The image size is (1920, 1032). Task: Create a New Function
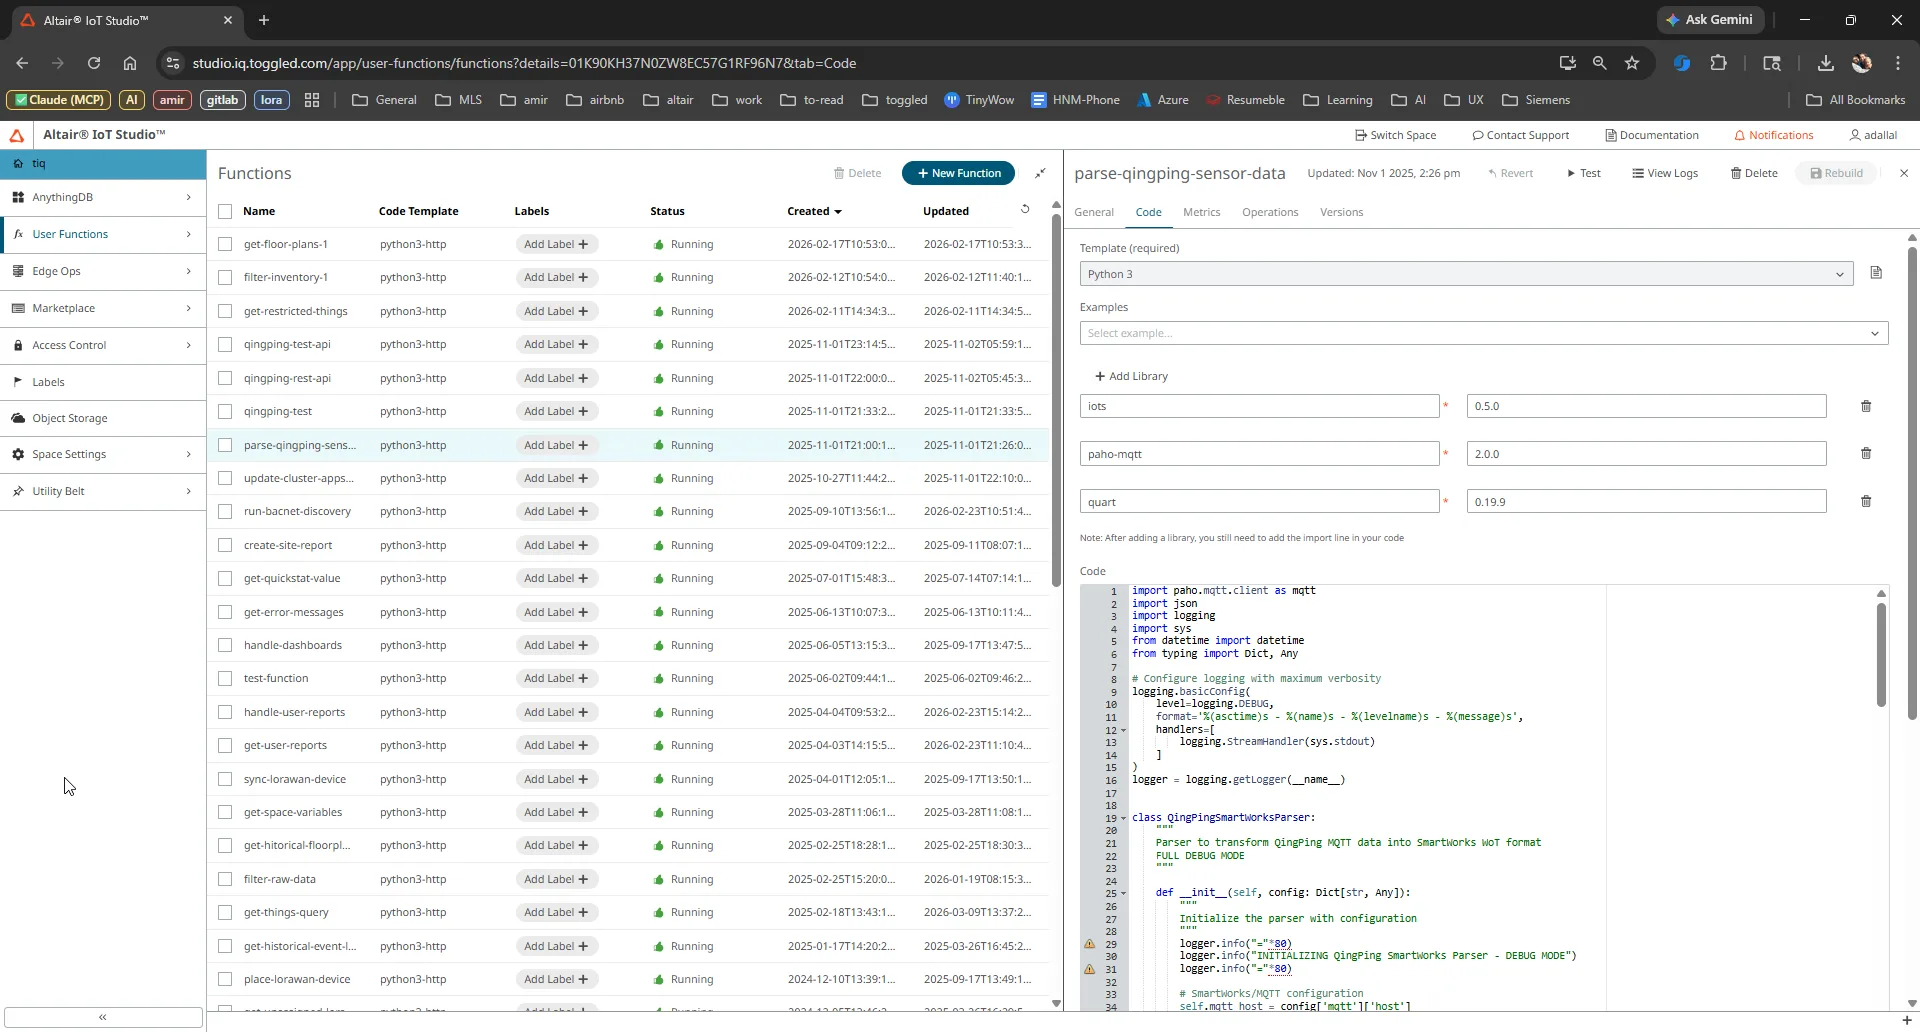point(958,173)
